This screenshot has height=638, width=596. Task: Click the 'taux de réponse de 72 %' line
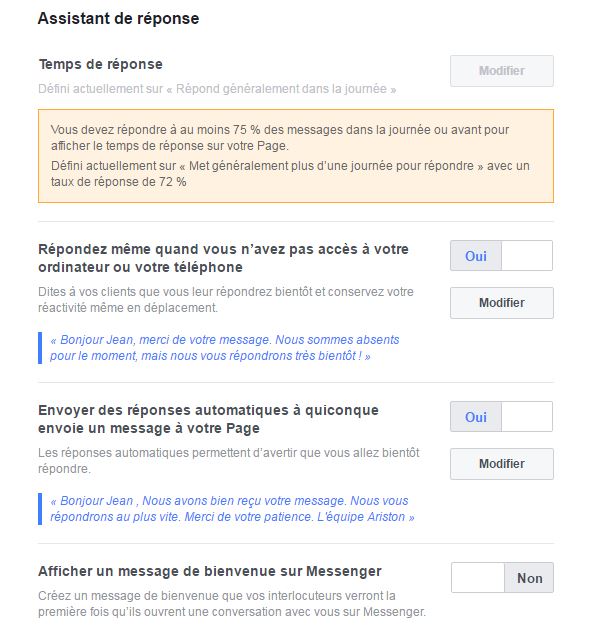tap(118, 182)
